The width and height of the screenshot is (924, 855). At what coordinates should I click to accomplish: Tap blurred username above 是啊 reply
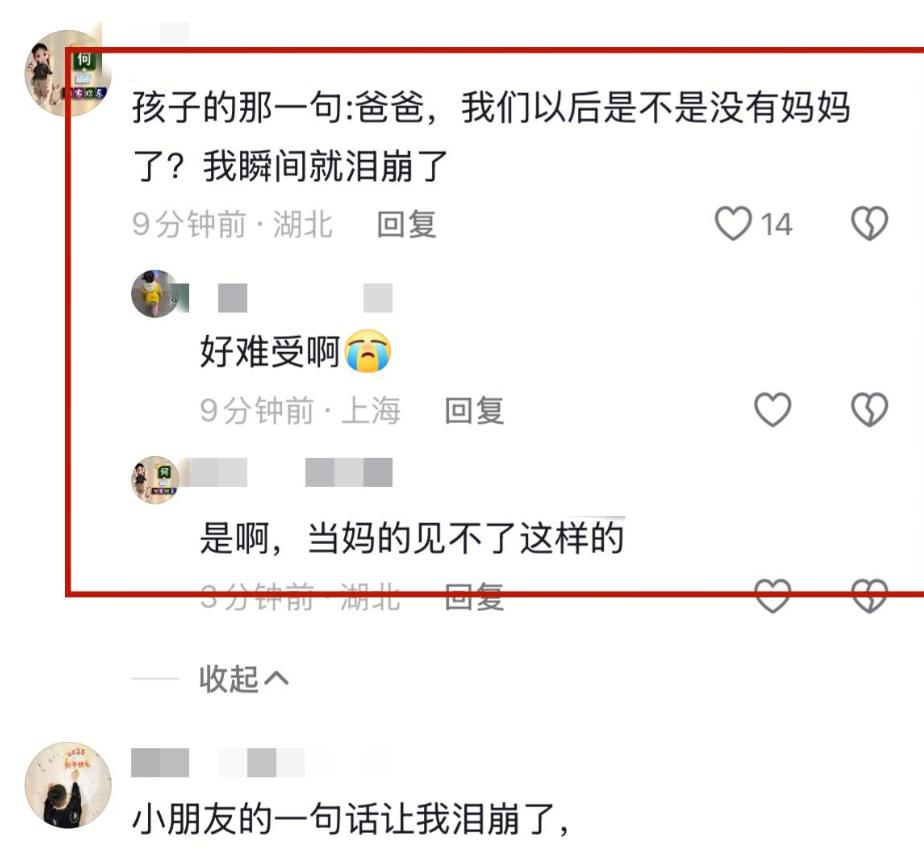click(x=291, y=472)
